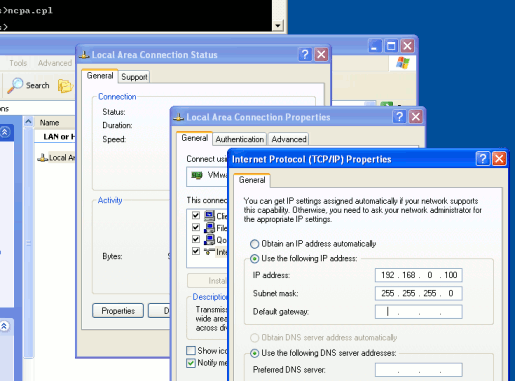Uncheck the Internet Protocol component checkbox
This screenshot has height=381, width=515.
(196, 251)
